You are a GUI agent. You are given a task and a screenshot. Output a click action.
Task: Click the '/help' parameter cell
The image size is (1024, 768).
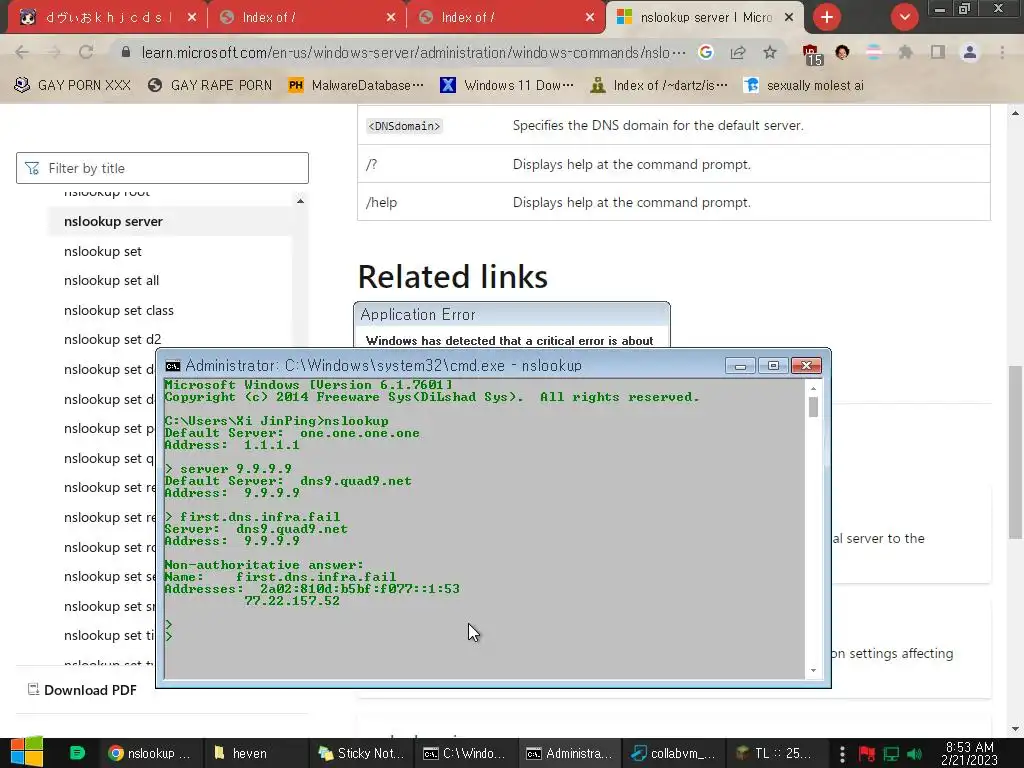[381, 202]
